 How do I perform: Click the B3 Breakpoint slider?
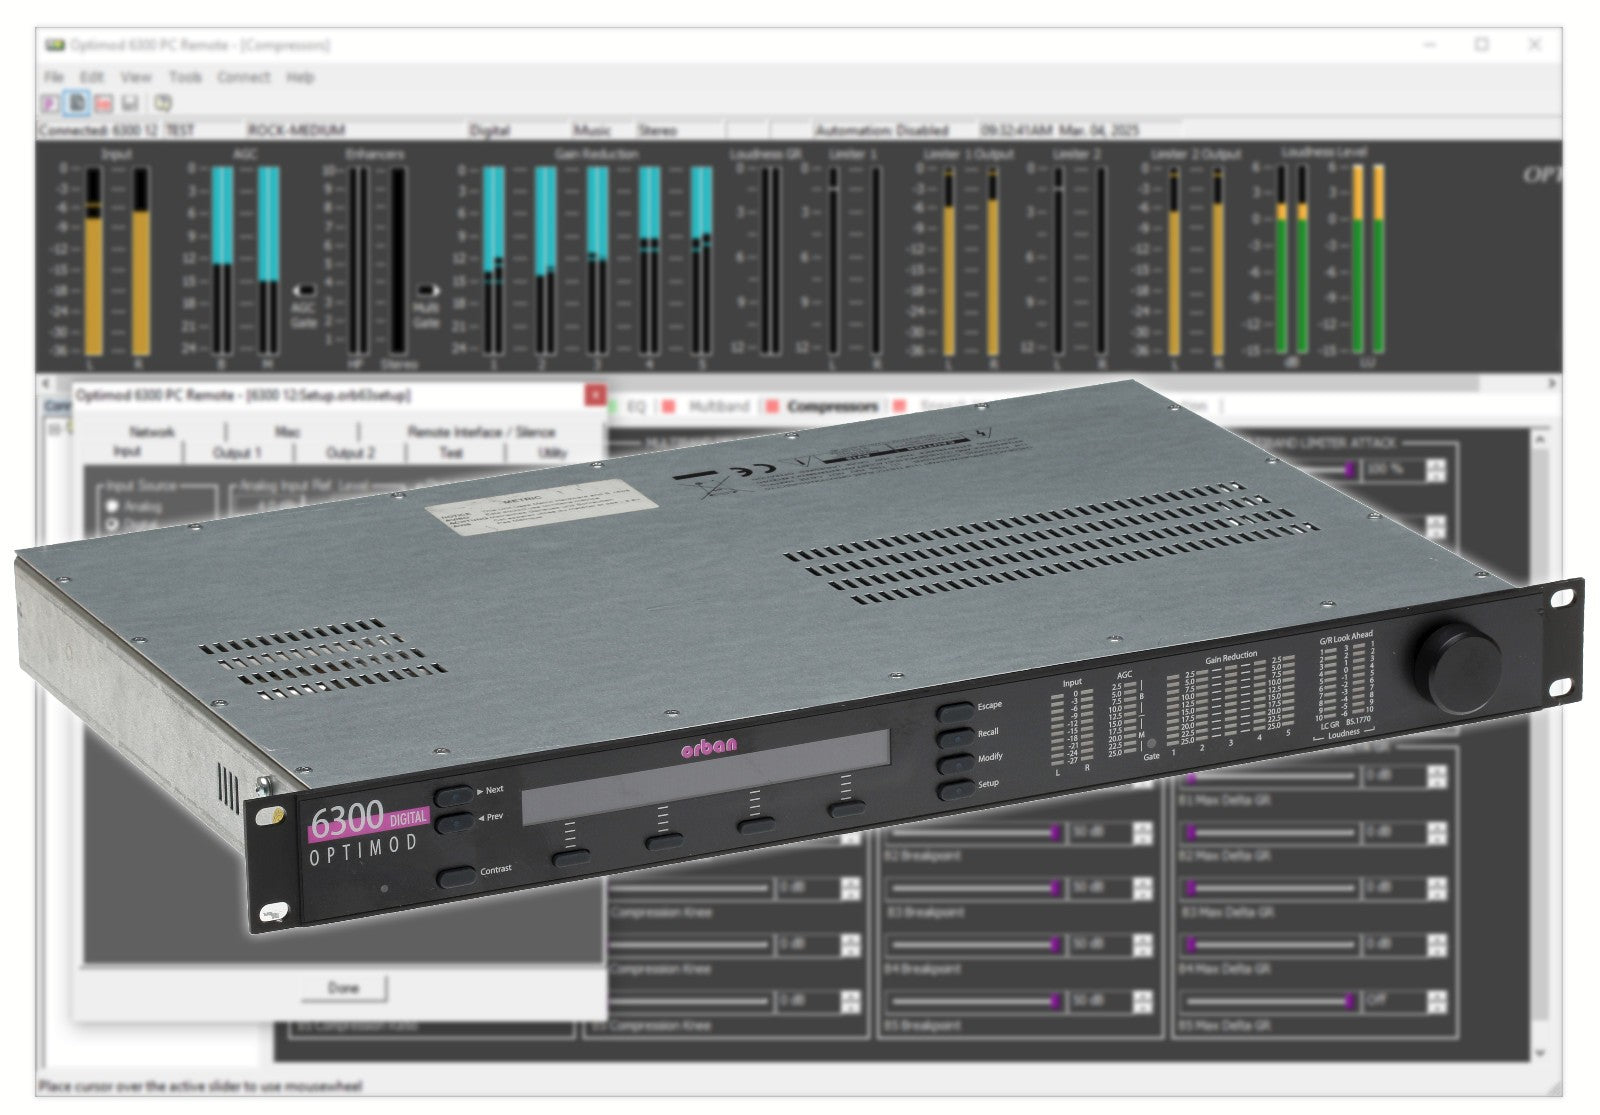[x=976, y=888]
